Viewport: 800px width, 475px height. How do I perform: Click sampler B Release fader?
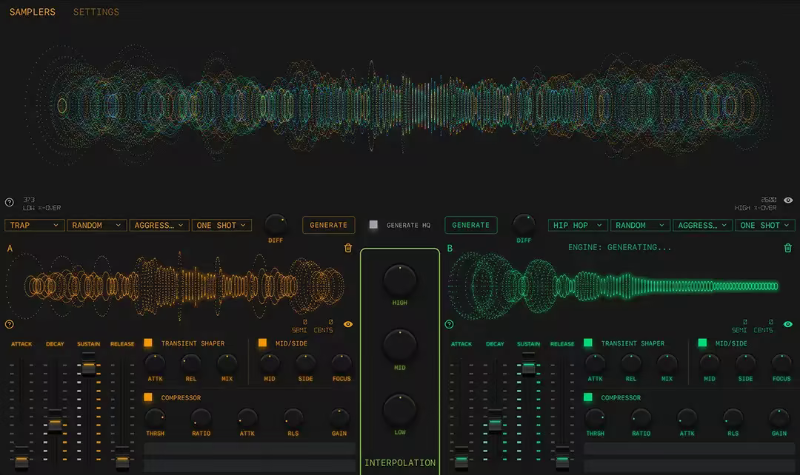pyautogui.click(x=562, y=458)
